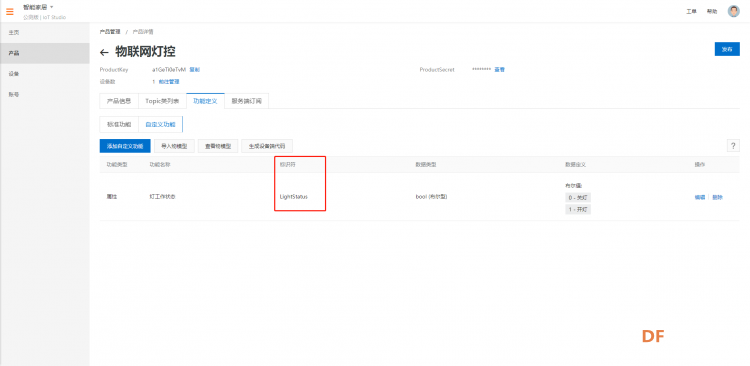This screenshot has width=750, height=366.
Task: Switch to the 功能定义 tab
Action: click(x=205, y=101)
